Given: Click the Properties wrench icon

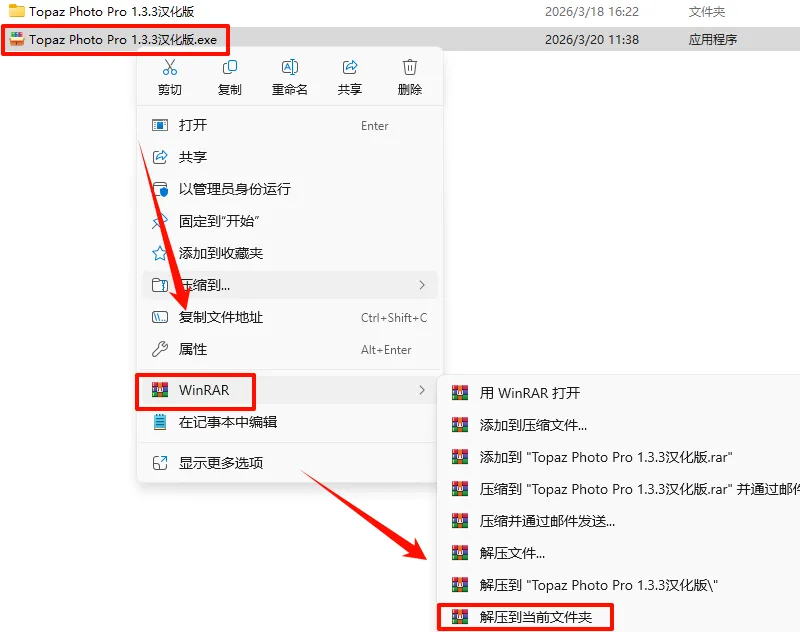Looking at the screenshot, I should pyautogui.click(x=160, y=349).
